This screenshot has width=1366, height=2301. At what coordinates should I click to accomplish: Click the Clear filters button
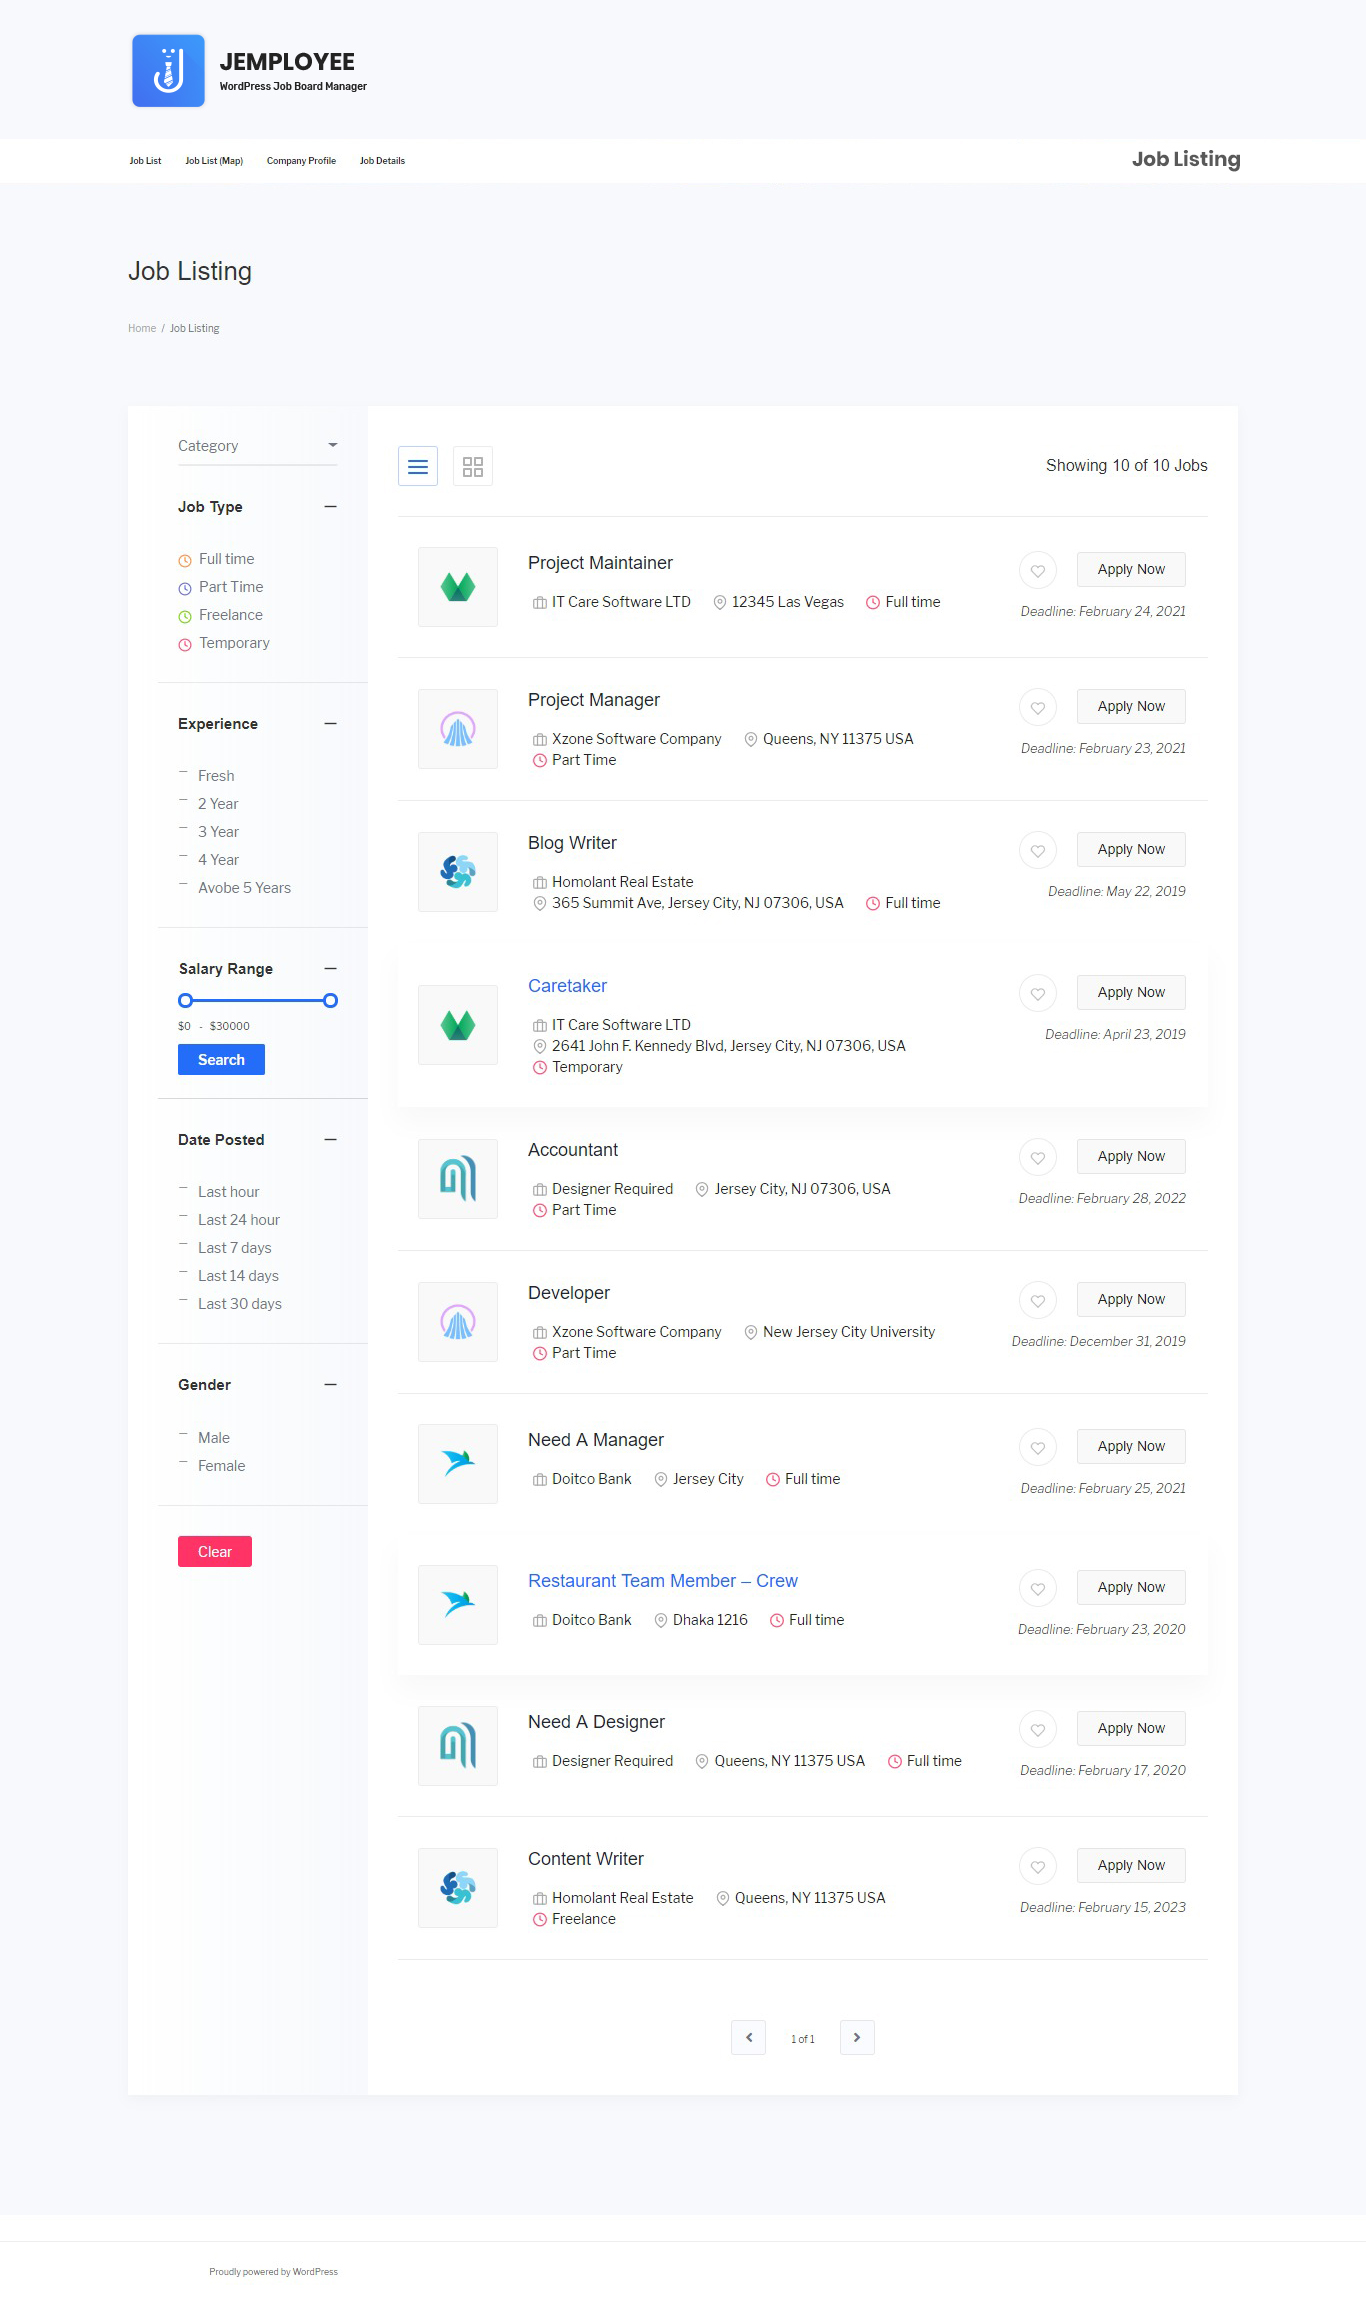(215, 1552)
